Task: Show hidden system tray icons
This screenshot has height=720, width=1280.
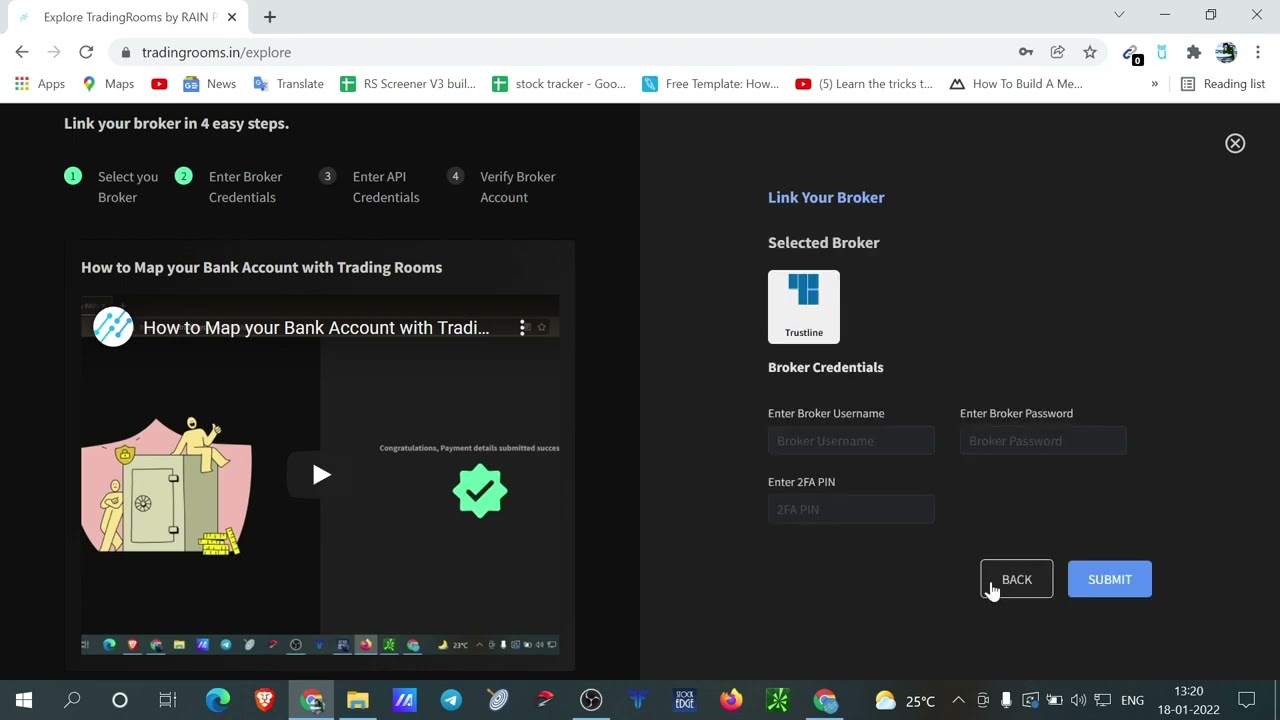Action: click(x=958, y=700)
